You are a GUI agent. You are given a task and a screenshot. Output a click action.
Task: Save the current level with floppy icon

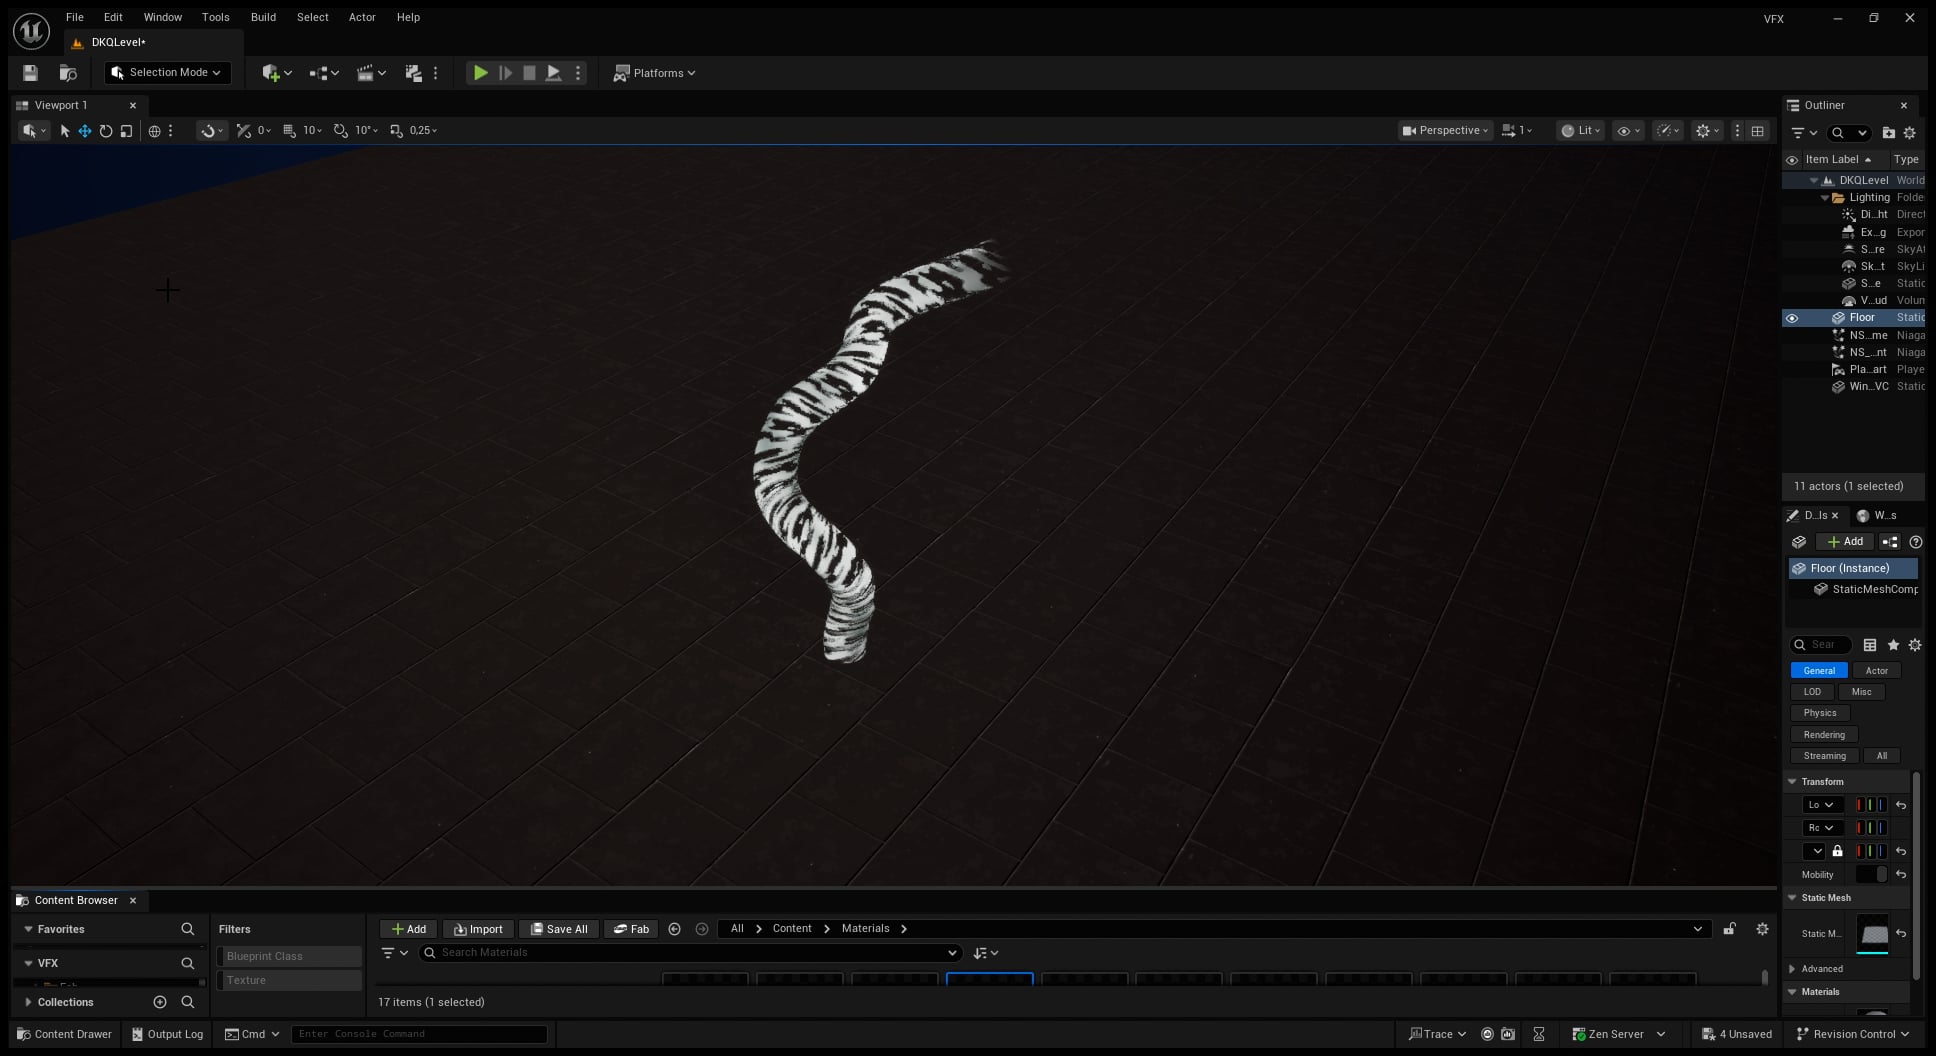pos(30,73)
